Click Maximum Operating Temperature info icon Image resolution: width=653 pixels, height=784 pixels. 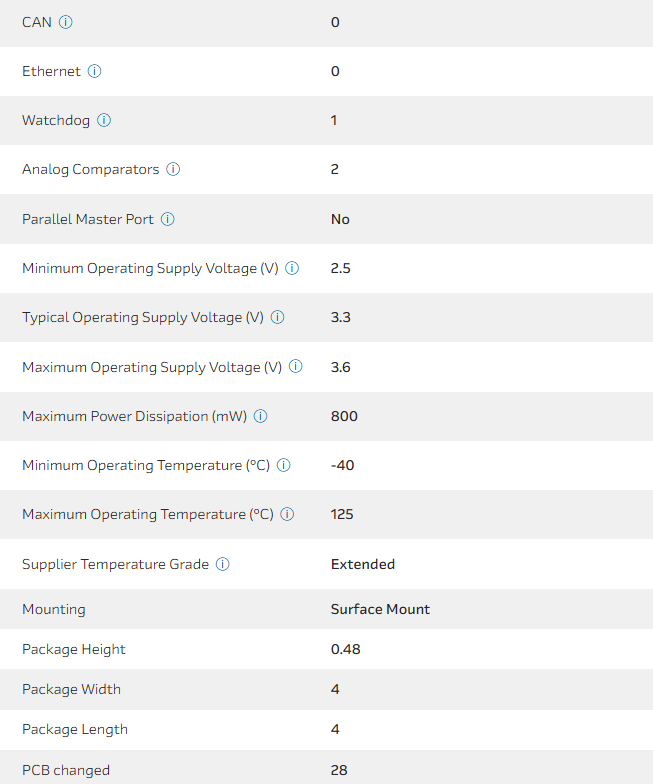[287, 514]
